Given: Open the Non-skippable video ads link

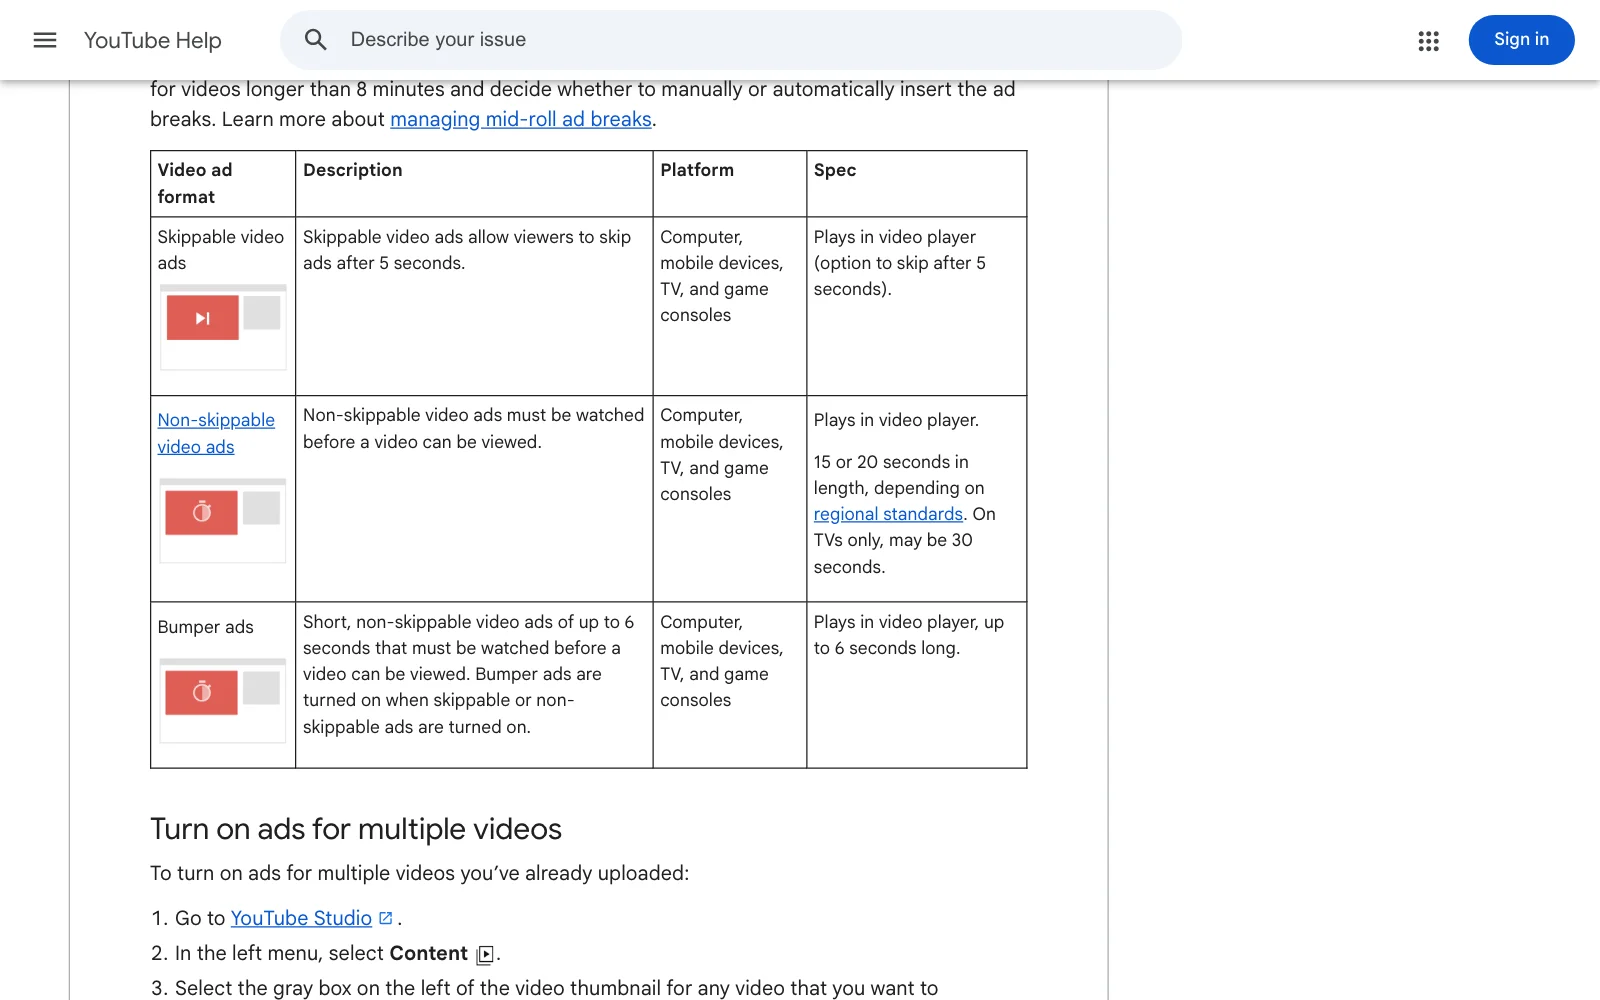Looking at the screenshot, I should [x=216, y=433].
